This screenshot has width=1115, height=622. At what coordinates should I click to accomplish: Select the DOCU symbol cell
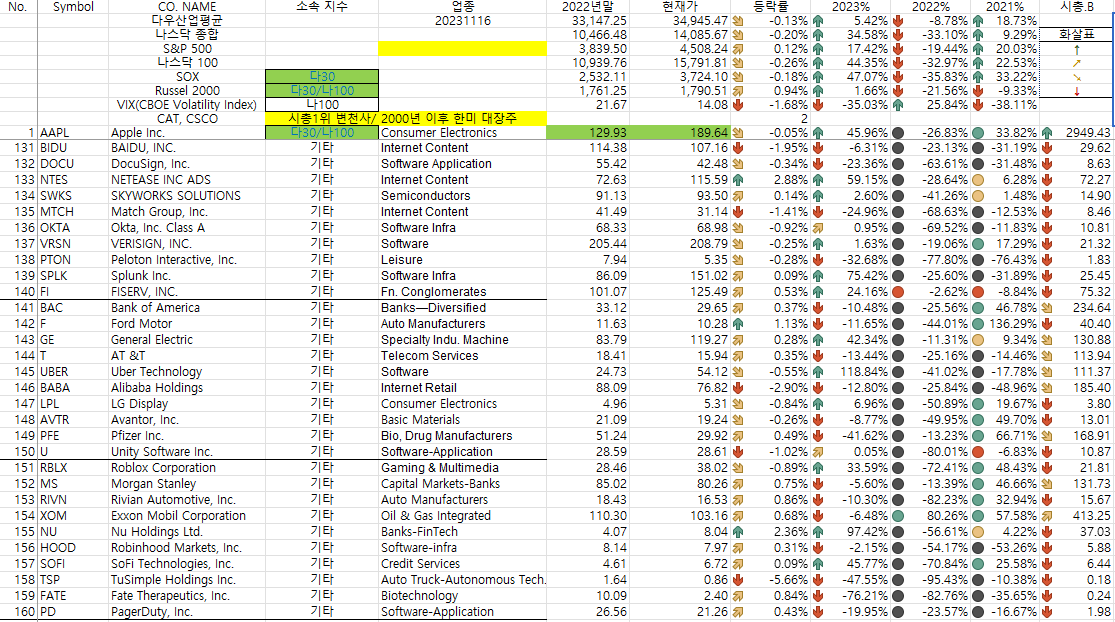click(73, 163)
